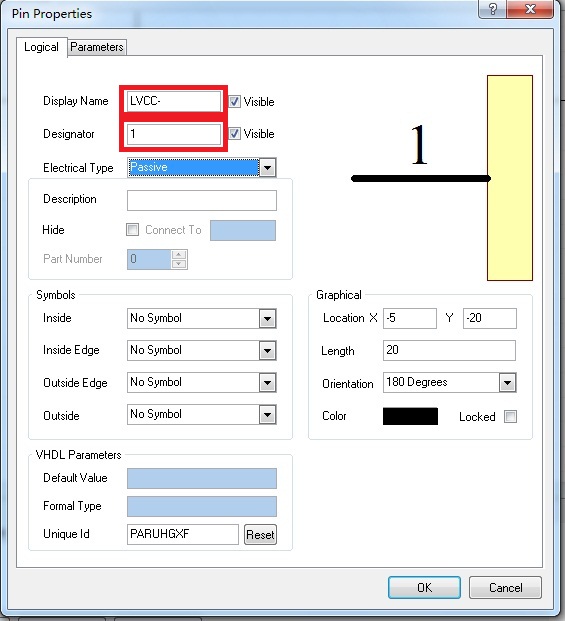565x621 pixels.
Task: Expand the Outside symbol dropdown
Action: [x=268, y=415]
